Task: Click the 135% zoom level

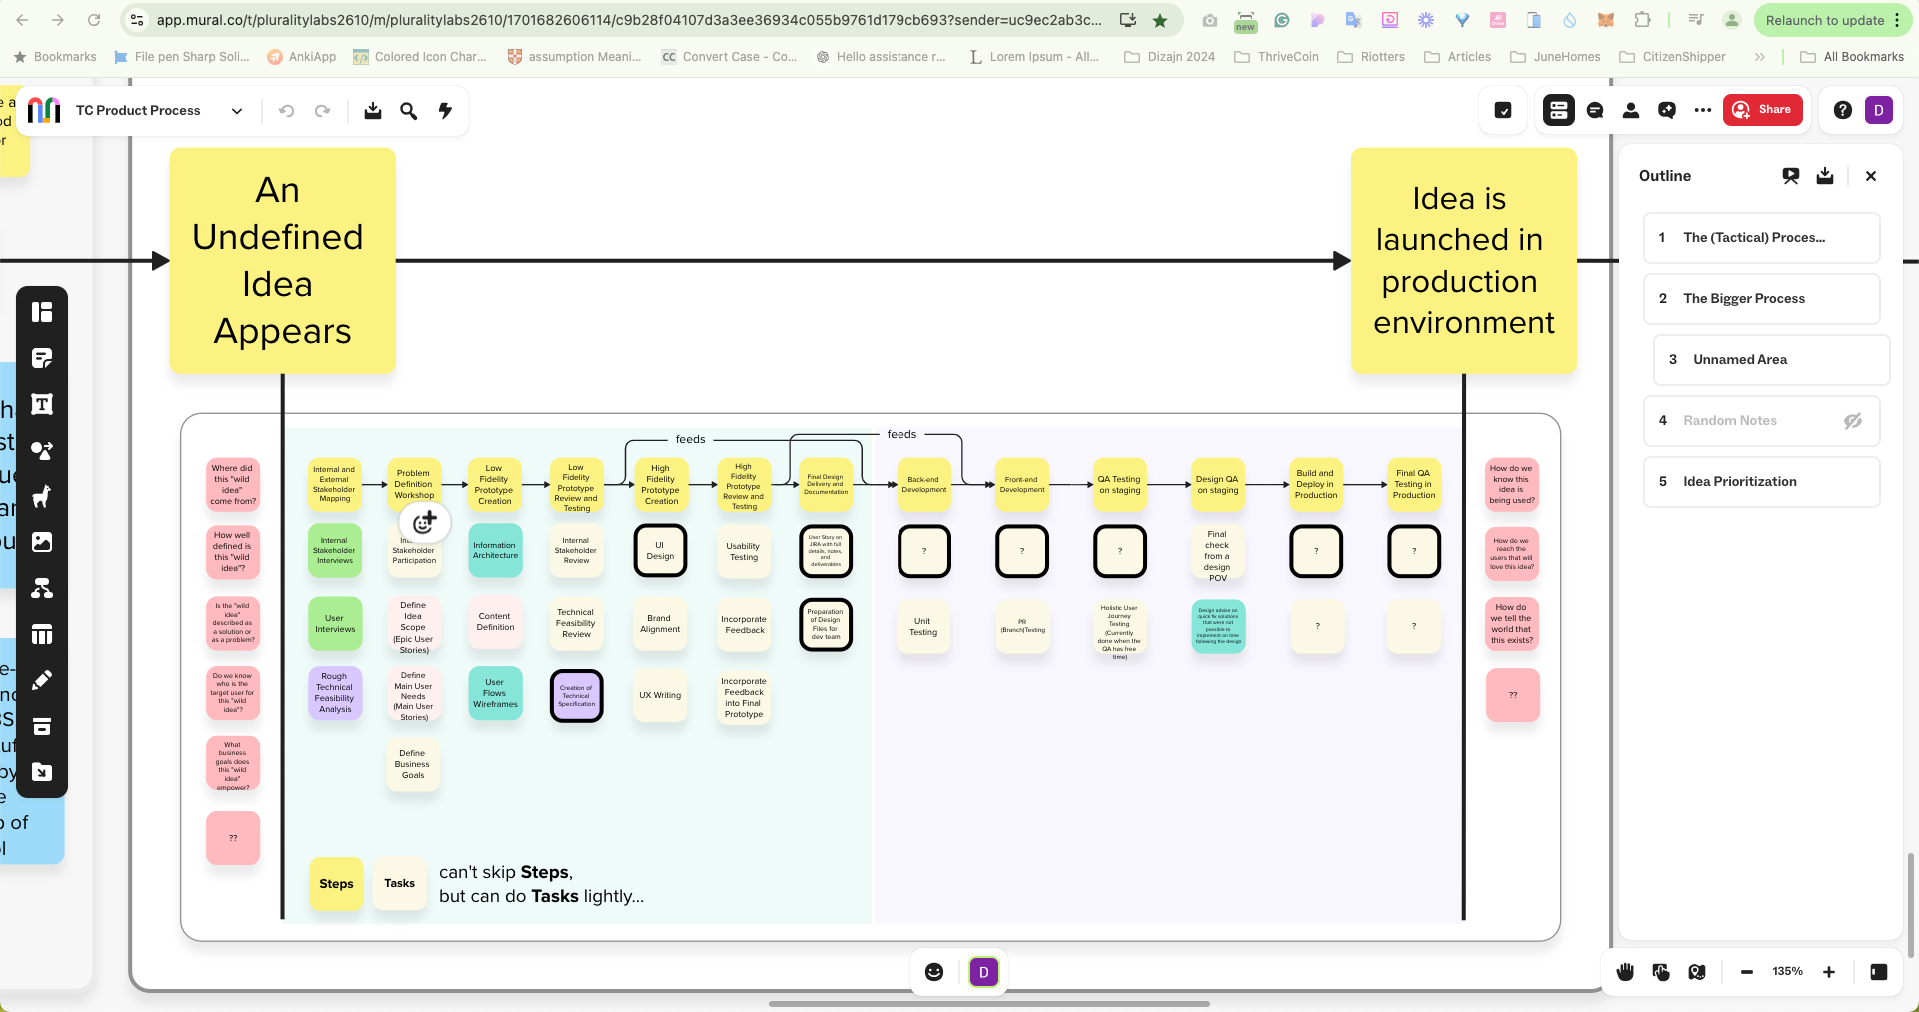Action: coord(1788,972)
